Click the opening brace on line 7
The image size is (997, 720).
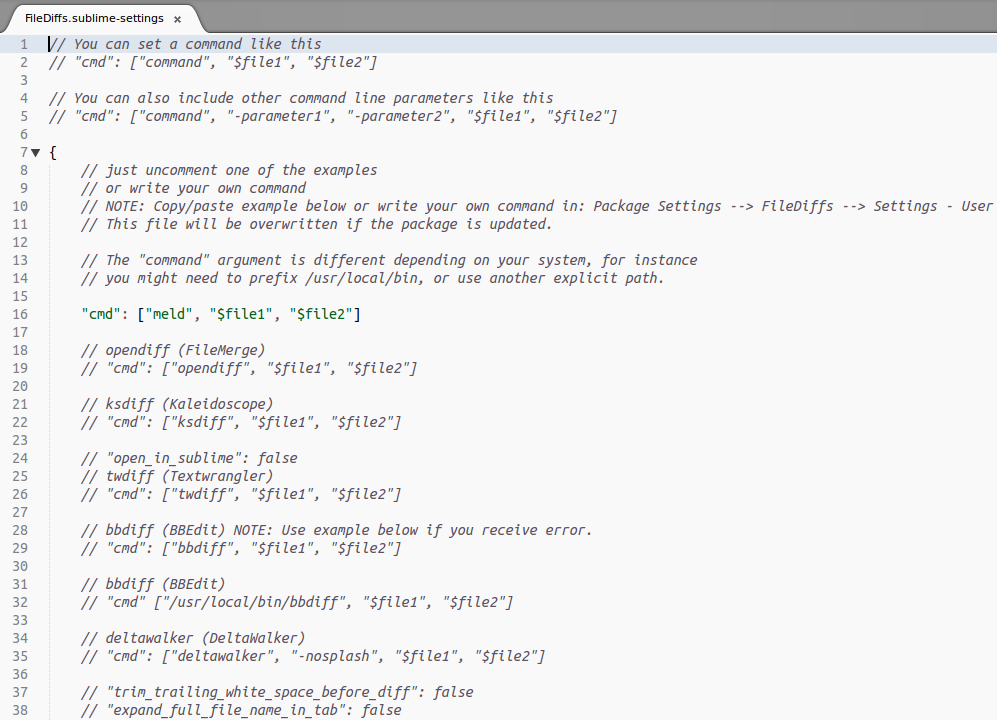53,153
